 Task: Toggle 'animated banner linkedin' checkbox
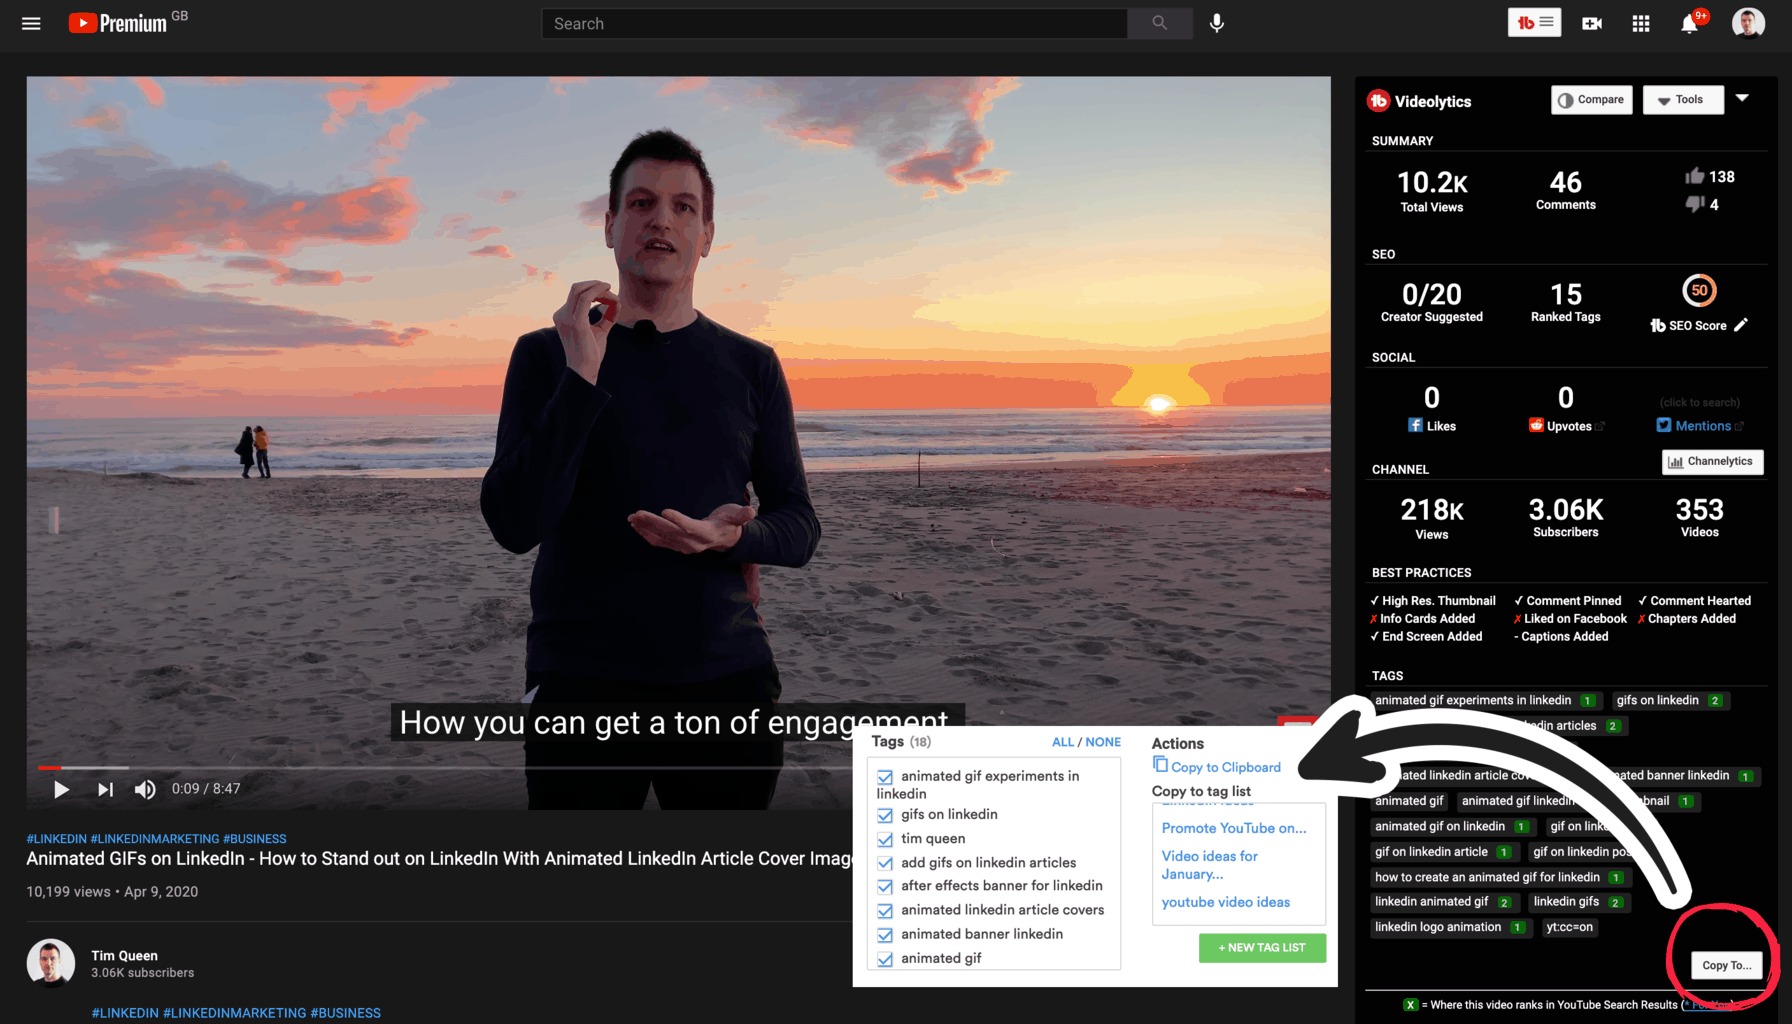(x=885, y=935)
